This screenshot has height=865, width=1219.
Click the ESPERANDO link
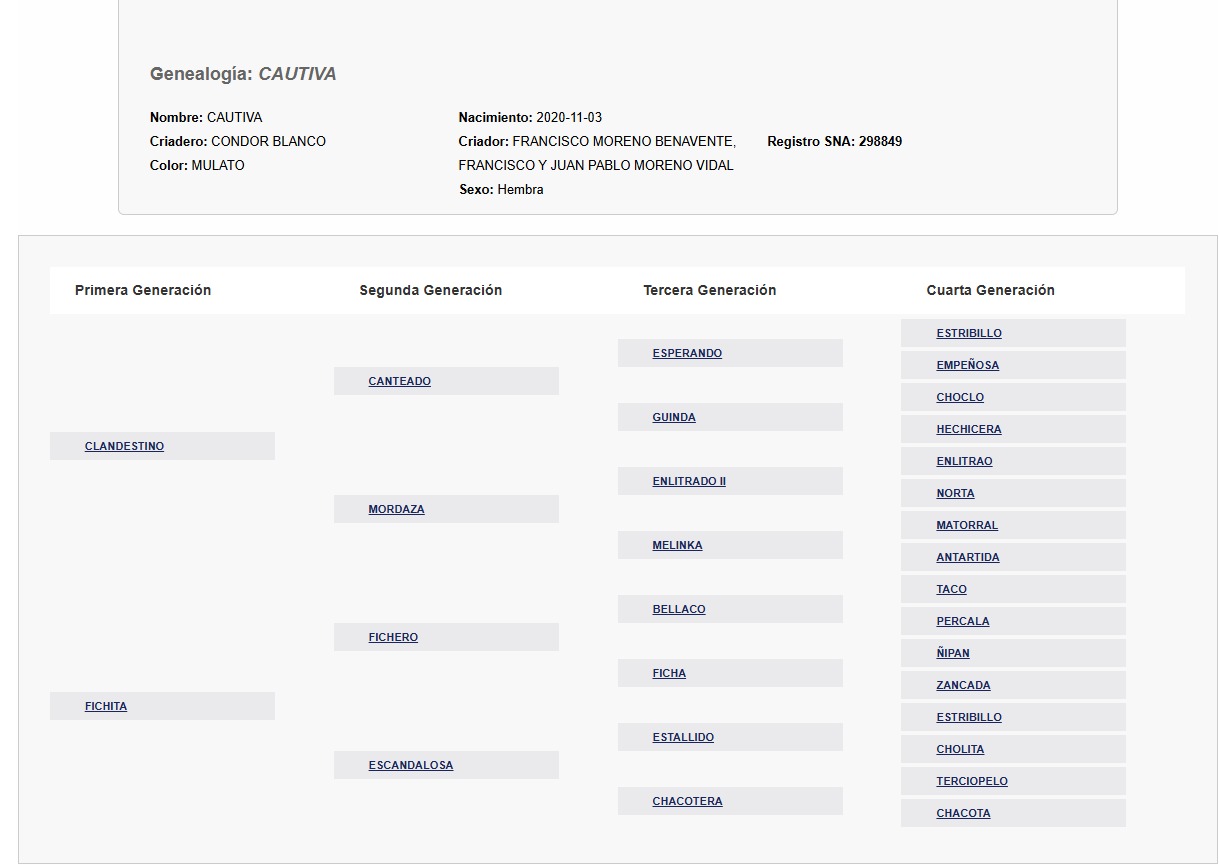click(x=687, y=354)
